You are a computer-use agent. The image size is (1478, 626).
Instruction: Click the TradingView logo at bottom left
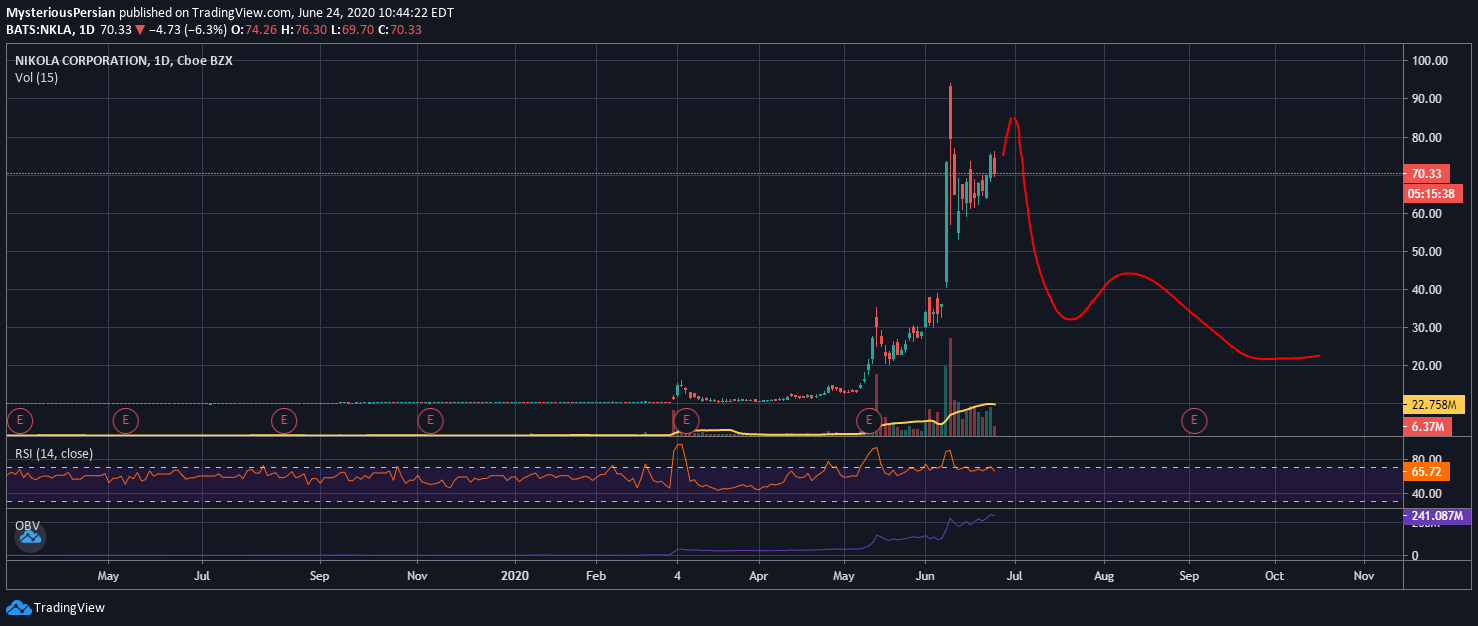pos(55,607)
